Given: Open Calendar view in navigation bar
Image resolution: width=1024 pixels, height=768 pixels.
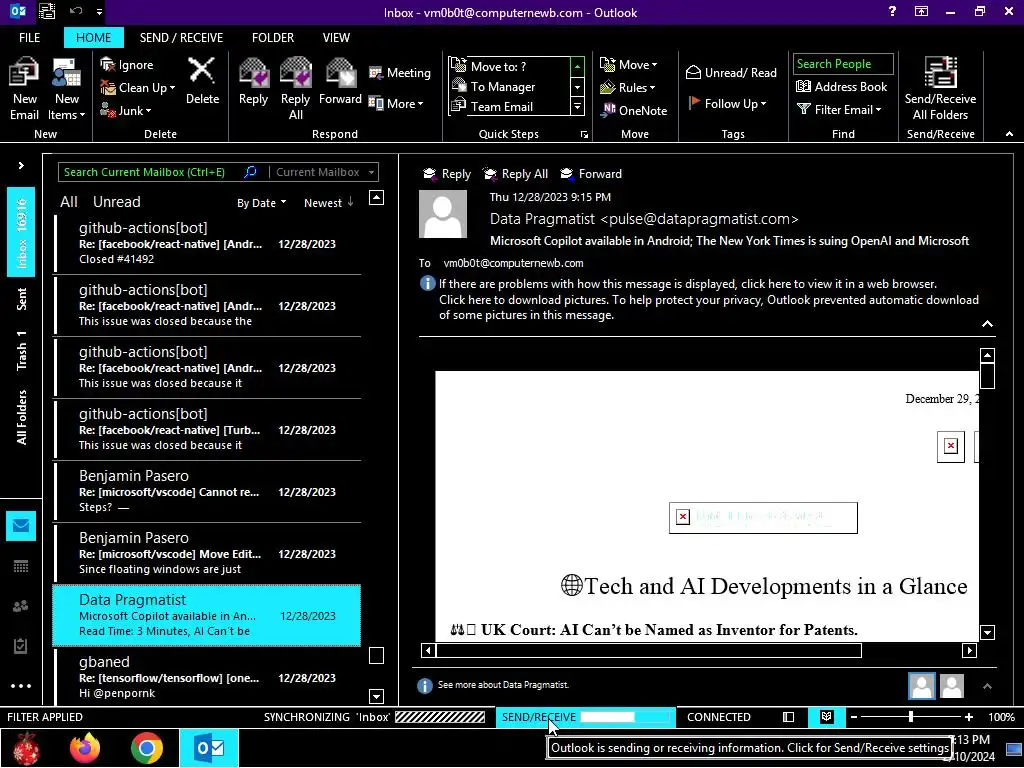Looking at the screenshot, I should [x=21, y=566].
